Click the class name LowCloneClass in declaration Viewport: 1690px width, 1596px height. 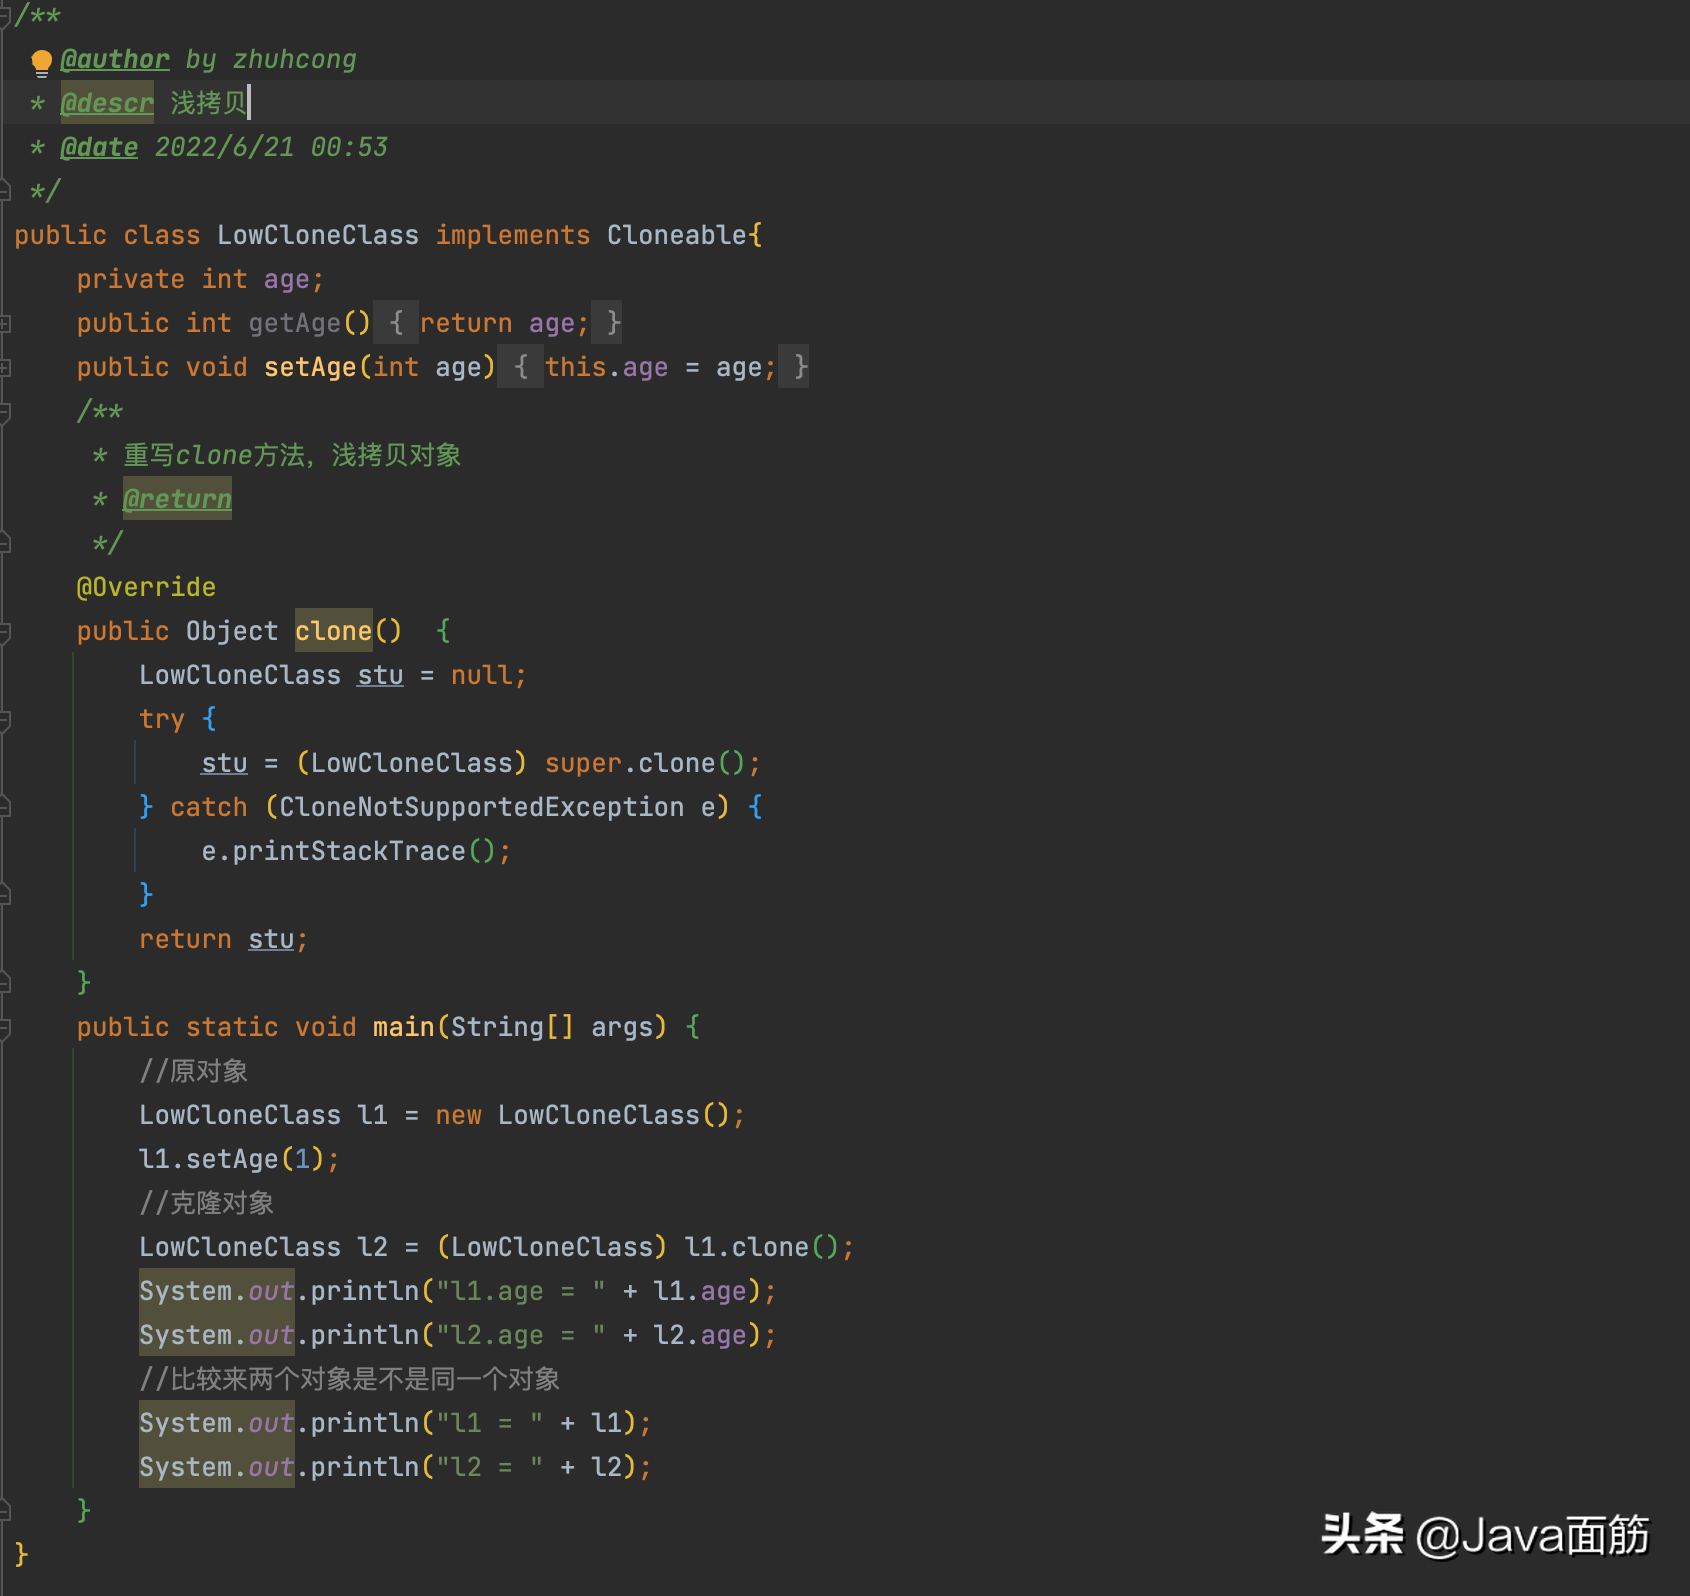[318, 235]
